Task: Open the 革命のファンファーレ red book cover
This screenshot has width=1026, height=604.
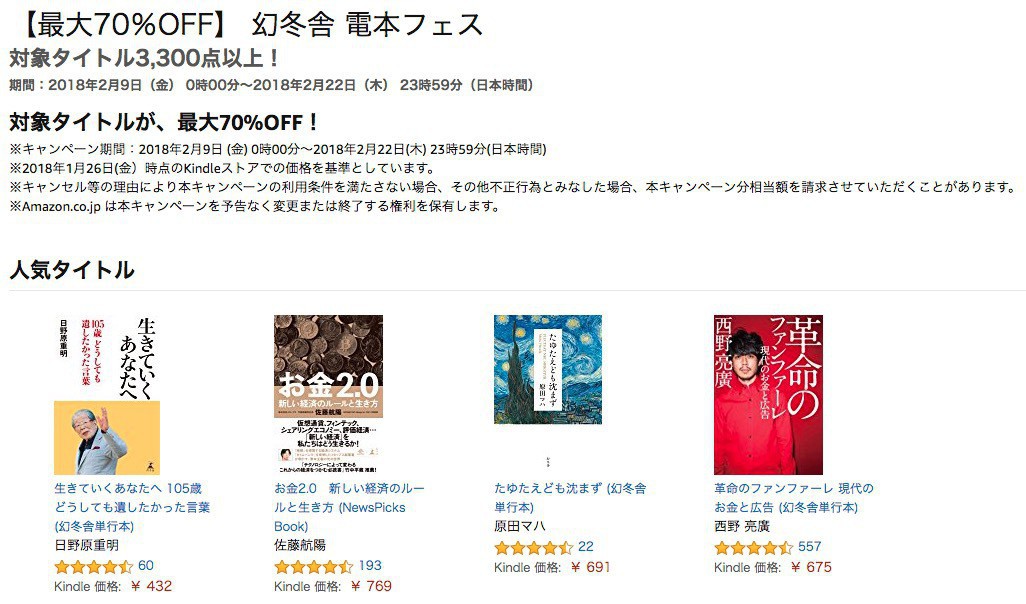Action: [768, 395]
